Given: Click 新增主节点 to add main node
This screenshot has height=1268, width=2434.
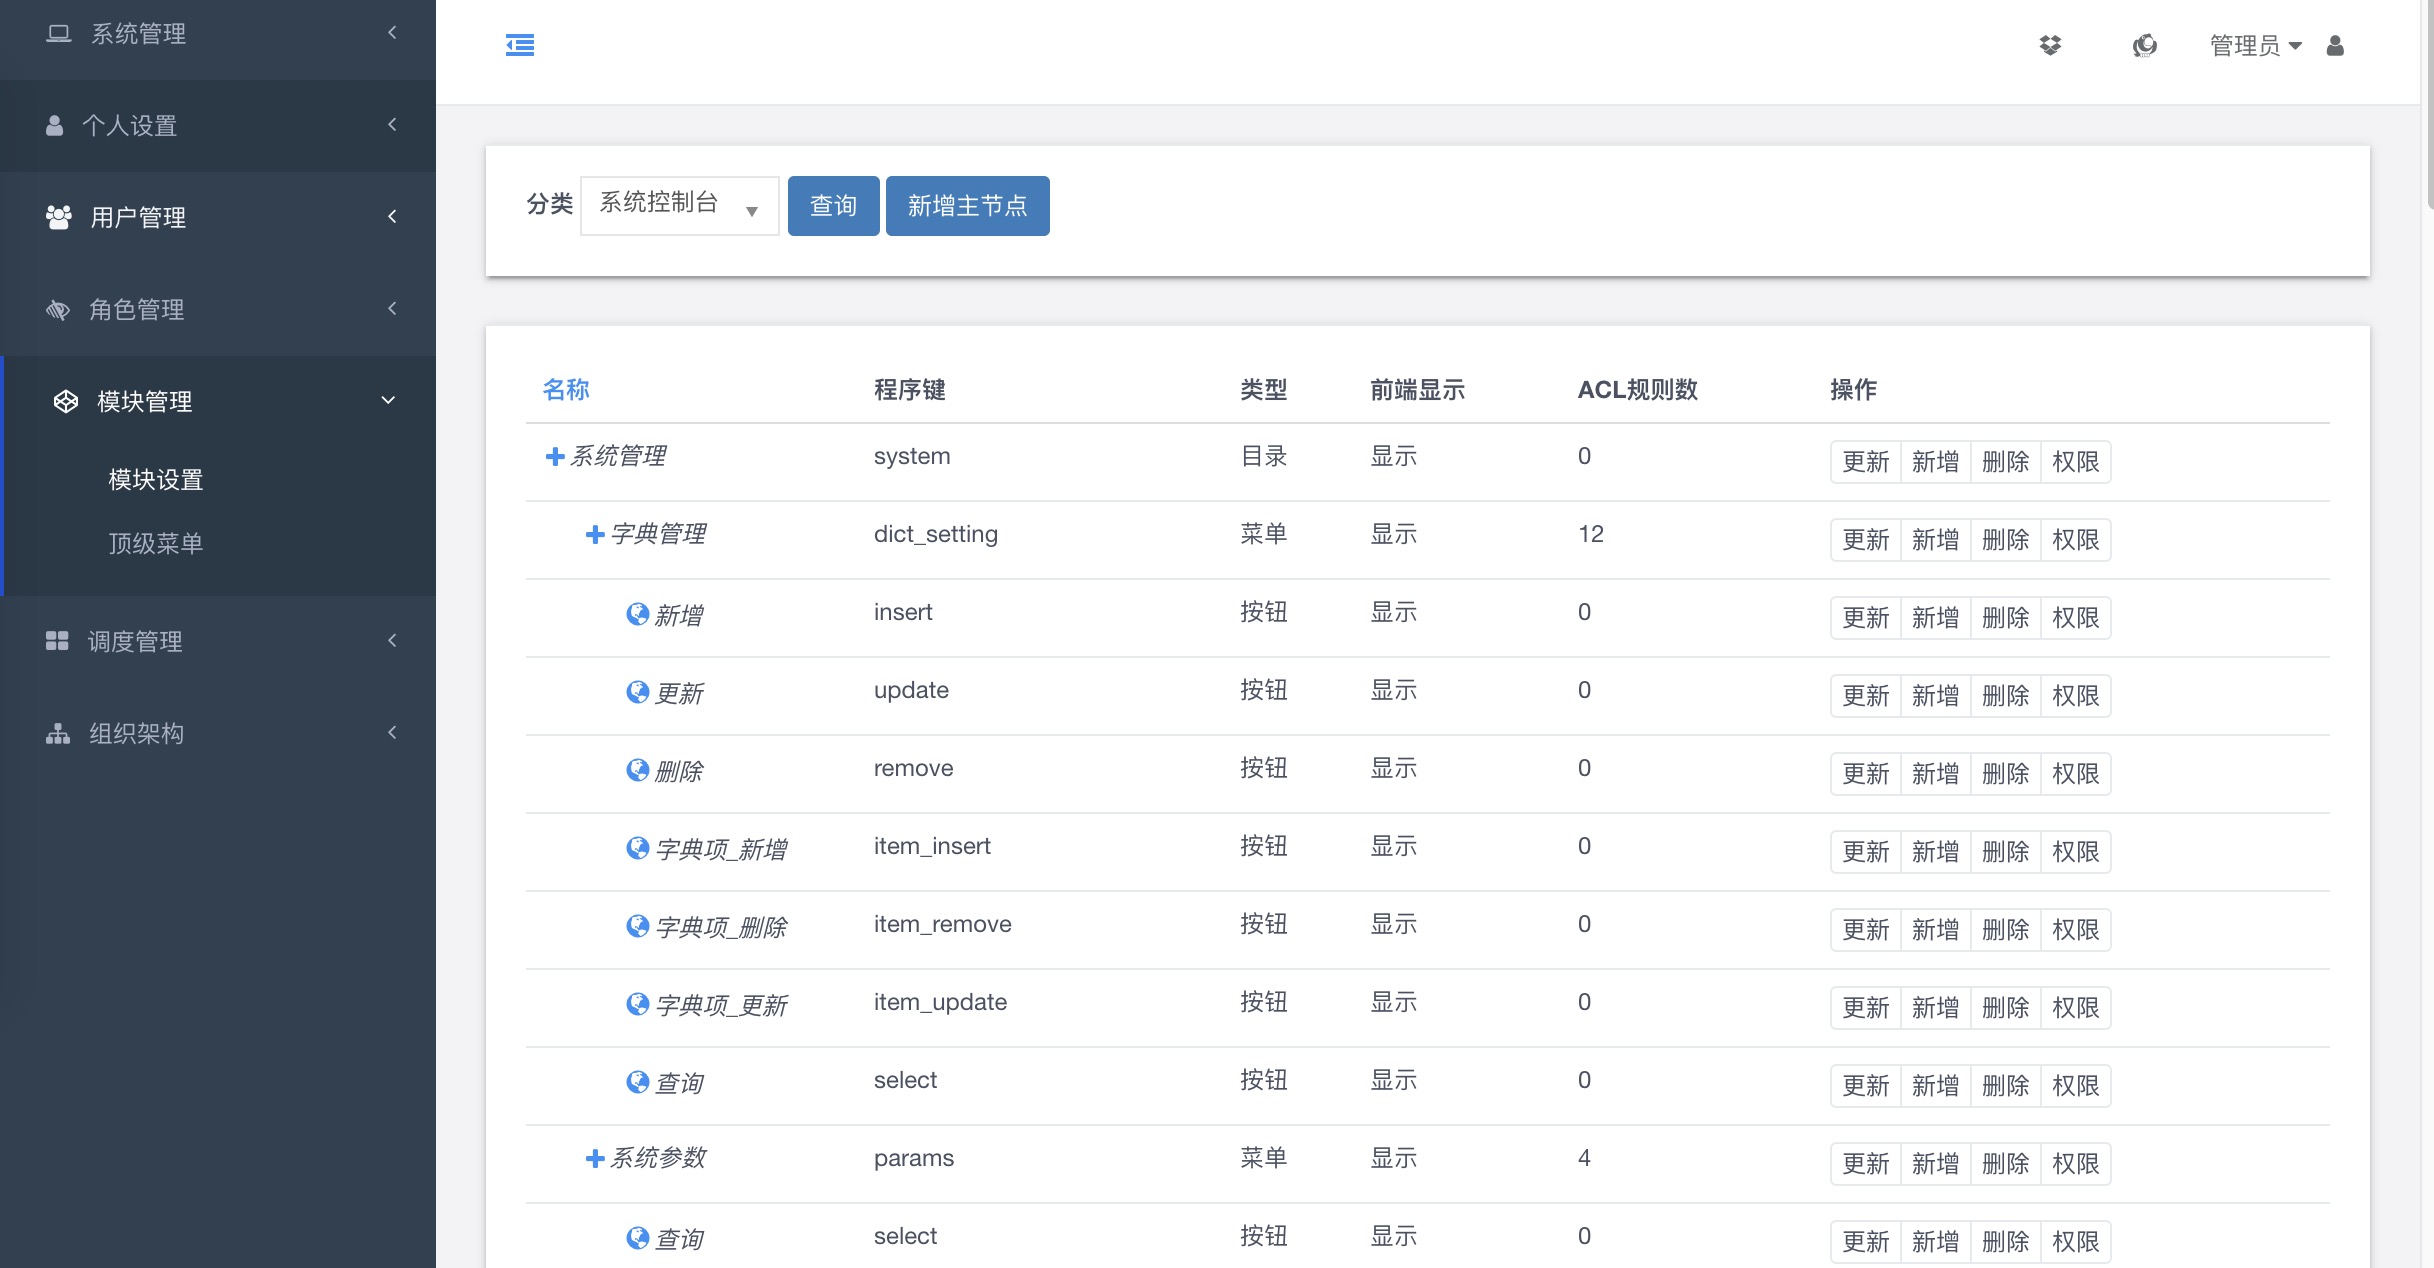Looking at the screenshot, I should (966, 205).
